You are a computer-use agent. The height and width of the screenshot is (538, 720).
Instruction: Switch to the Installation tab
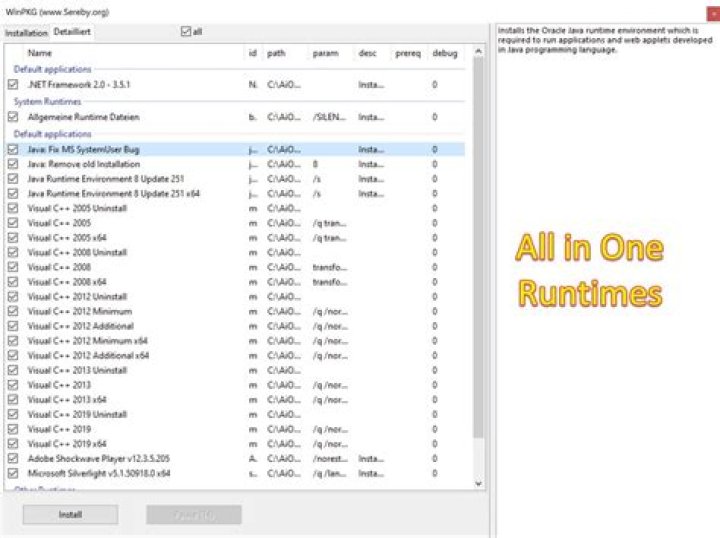coord(26,33)
